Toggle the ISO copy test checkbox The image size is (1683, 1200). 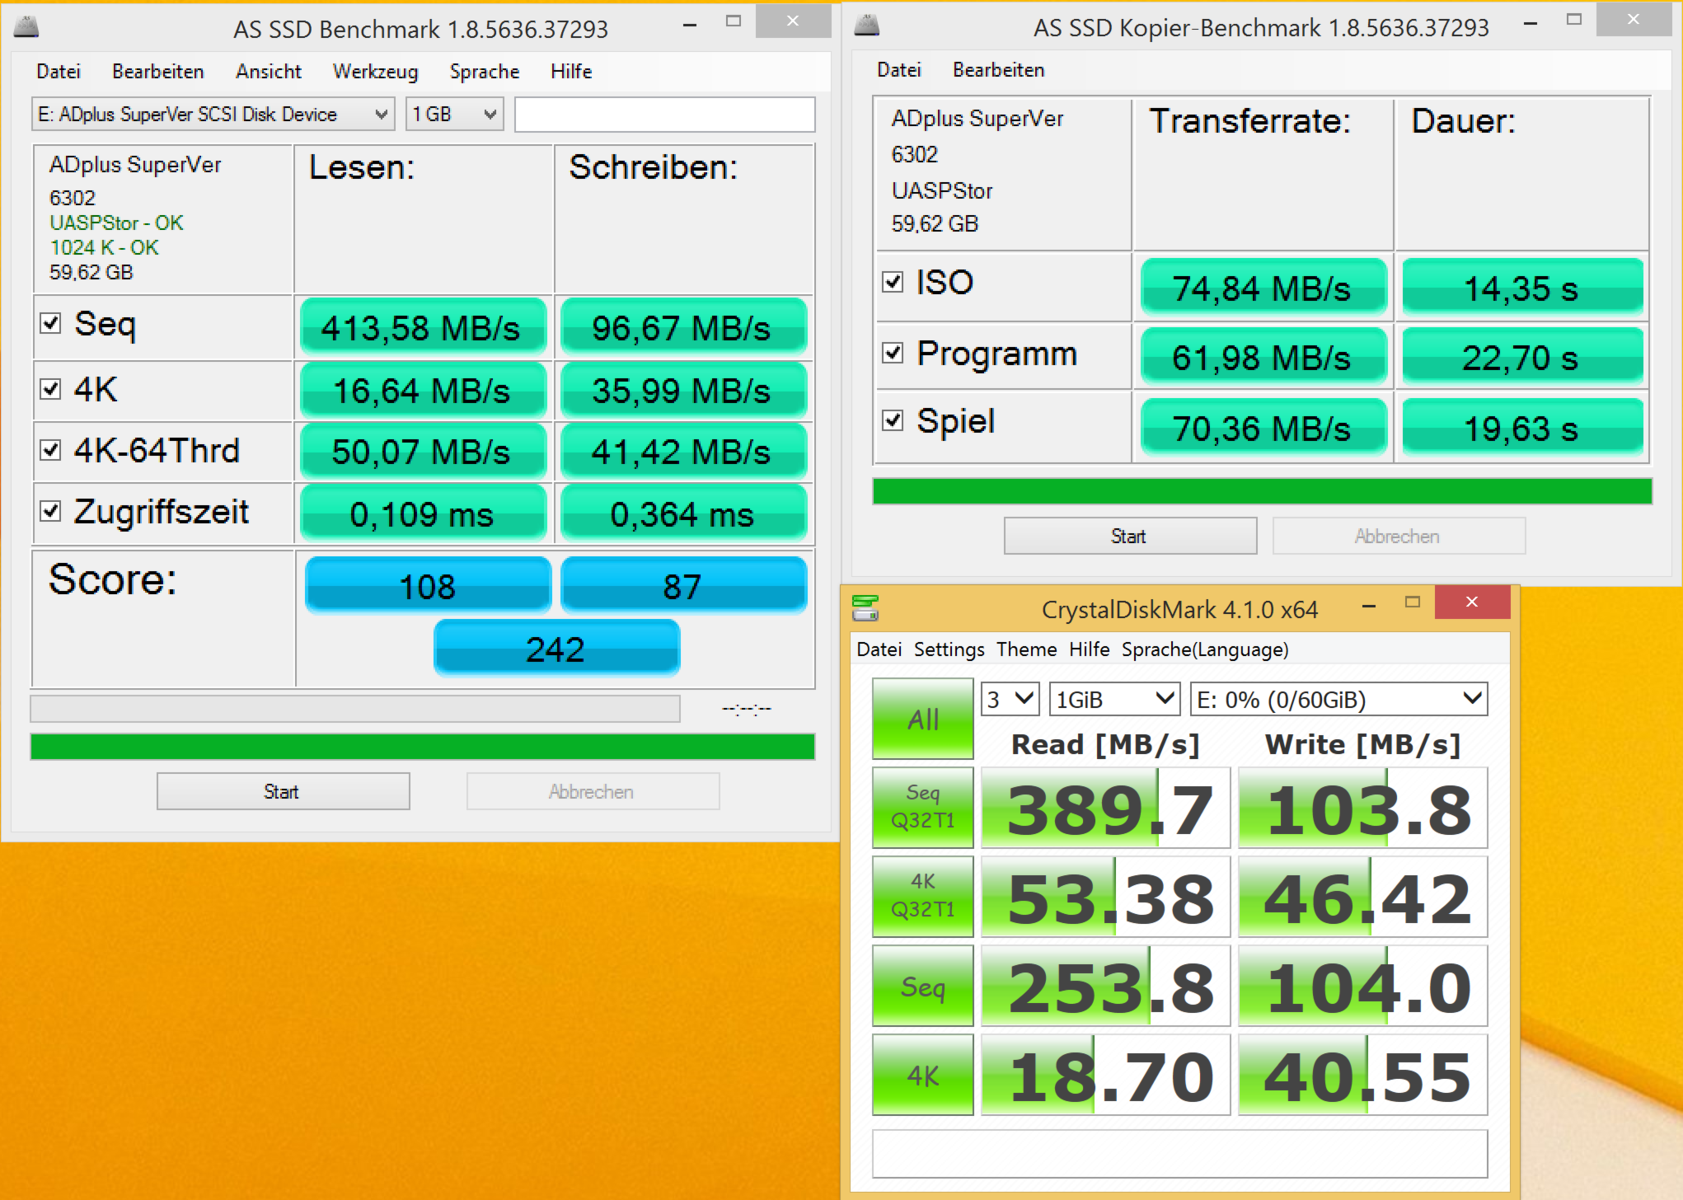[x=893, y=282]
